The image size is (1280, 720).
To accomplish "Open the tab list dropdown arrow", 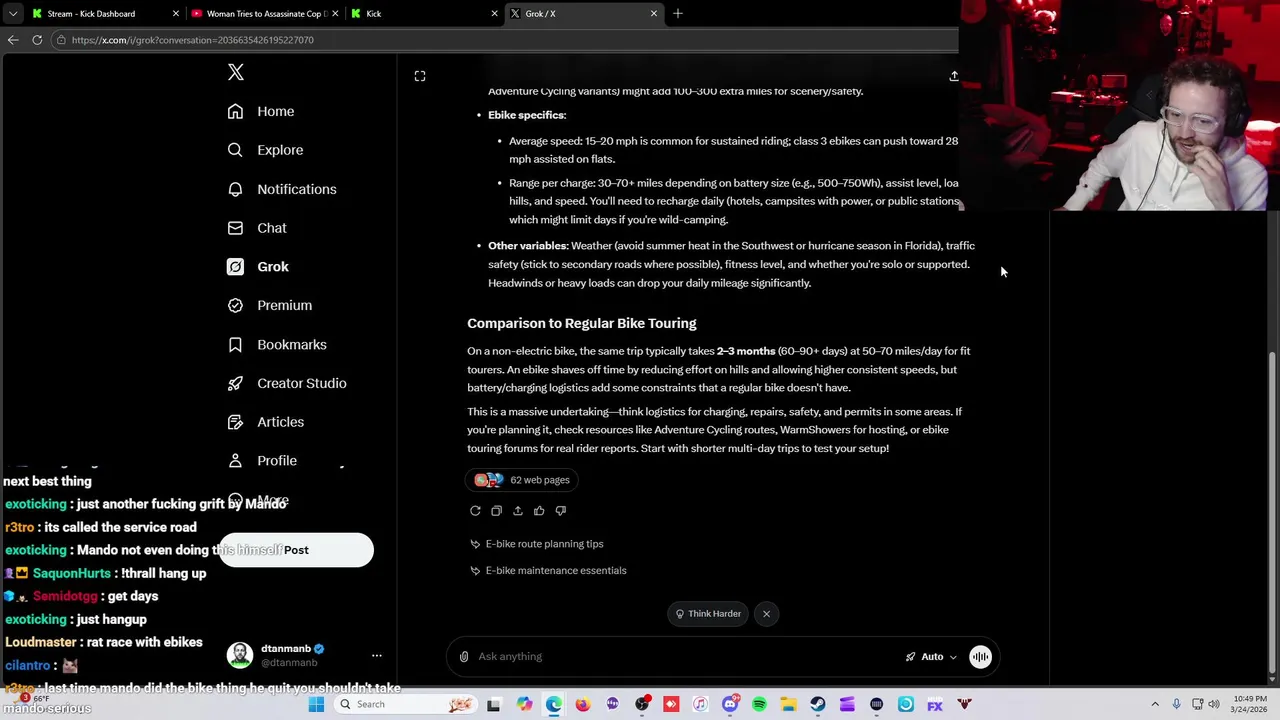I will pos(12,14).
